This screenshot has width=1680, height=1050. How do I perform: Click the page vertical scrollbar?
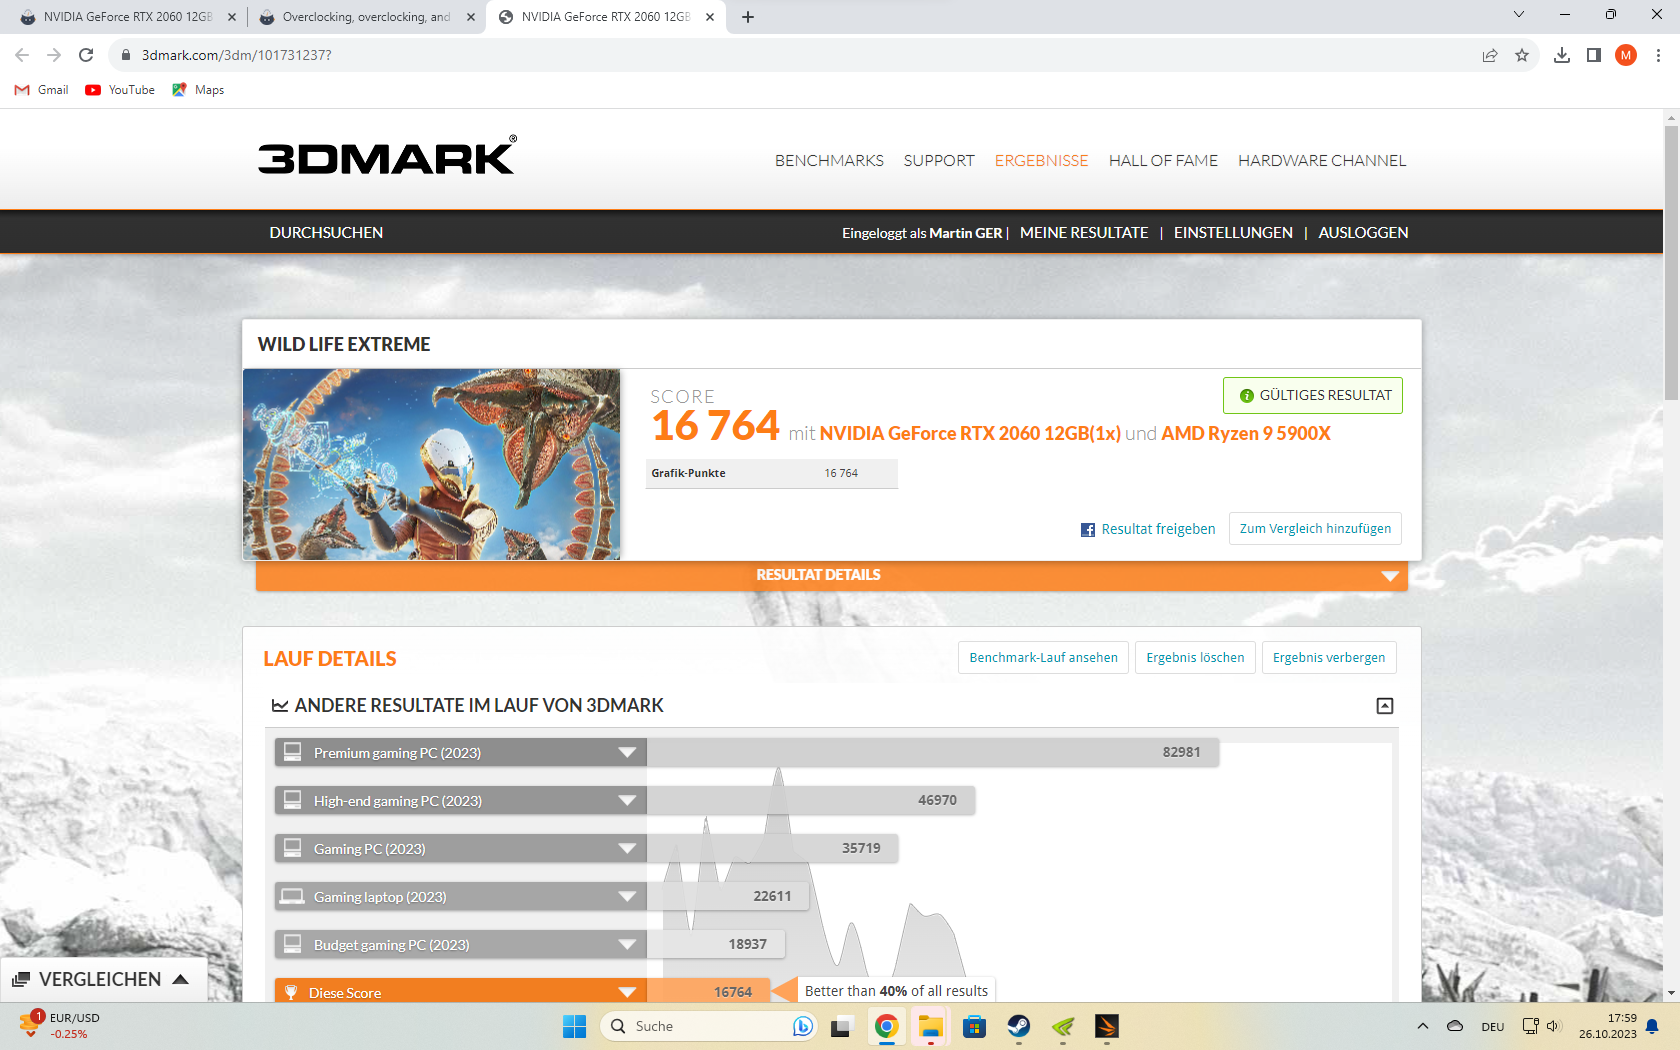pos(1671,262)
